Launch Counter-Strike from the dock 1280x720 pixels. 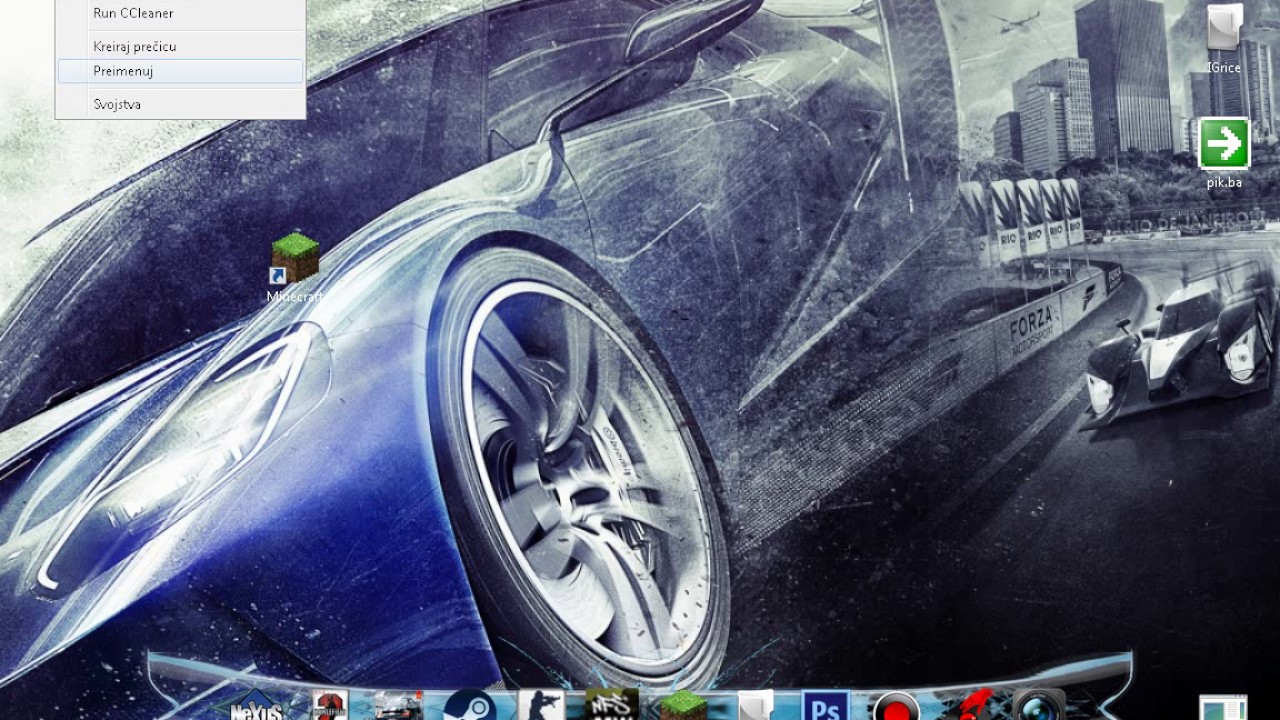pos(541,705)
